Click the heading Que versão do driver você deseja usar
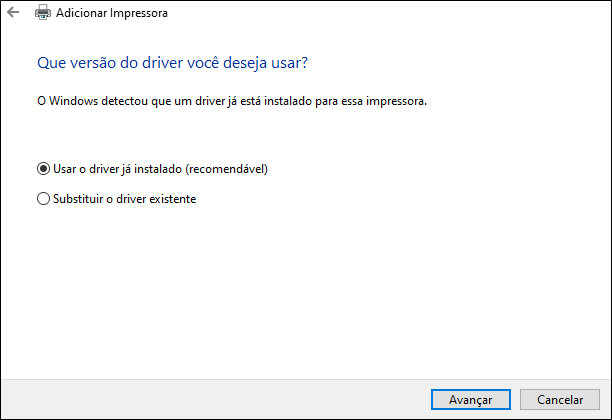 click(172, 63)
